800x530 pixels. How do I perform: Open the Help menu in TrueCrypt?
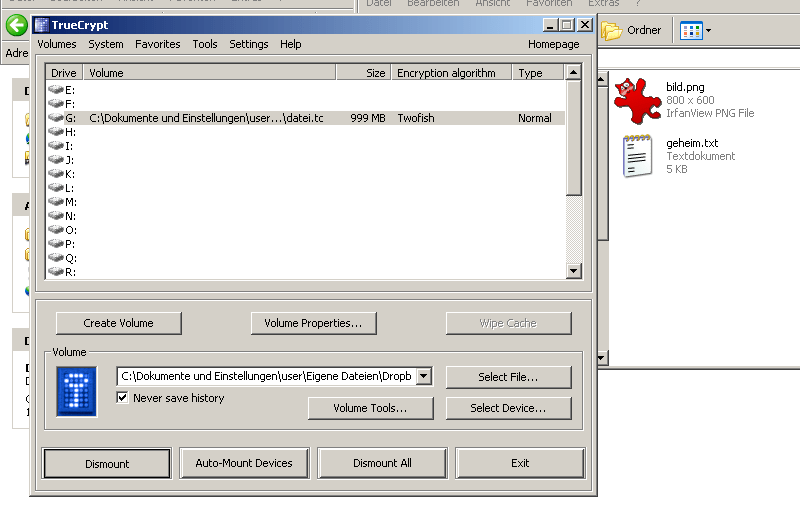290,44
